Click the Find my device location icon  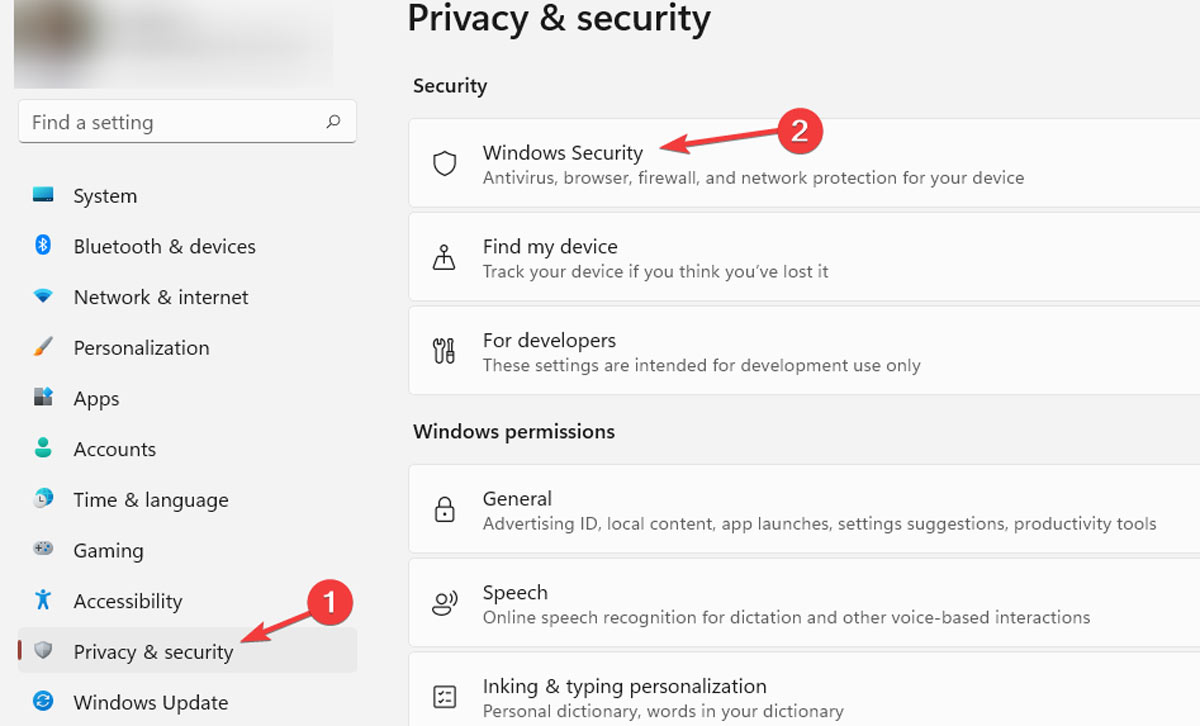point(444,257)
